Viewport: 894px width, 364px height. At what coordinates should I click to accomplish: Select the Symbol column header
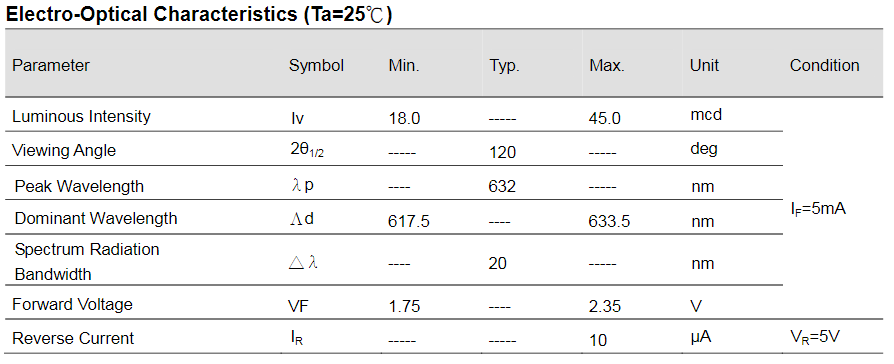coord(316,66)
